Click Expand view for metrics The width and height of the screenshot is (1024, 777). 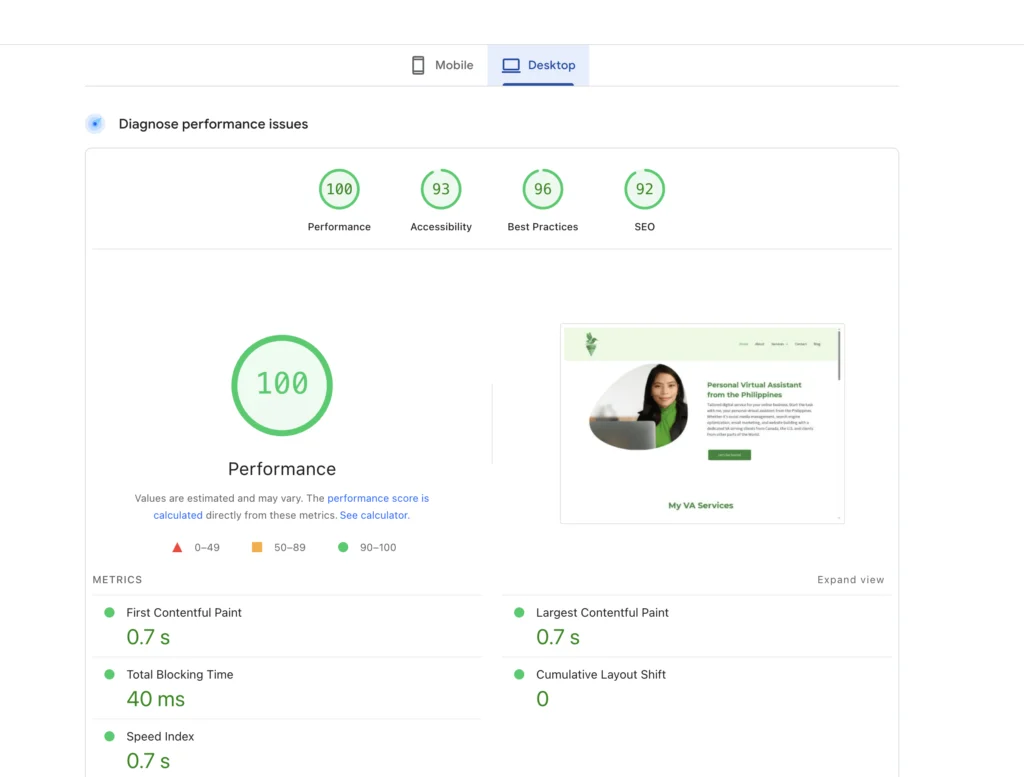(x=850, y=580)
